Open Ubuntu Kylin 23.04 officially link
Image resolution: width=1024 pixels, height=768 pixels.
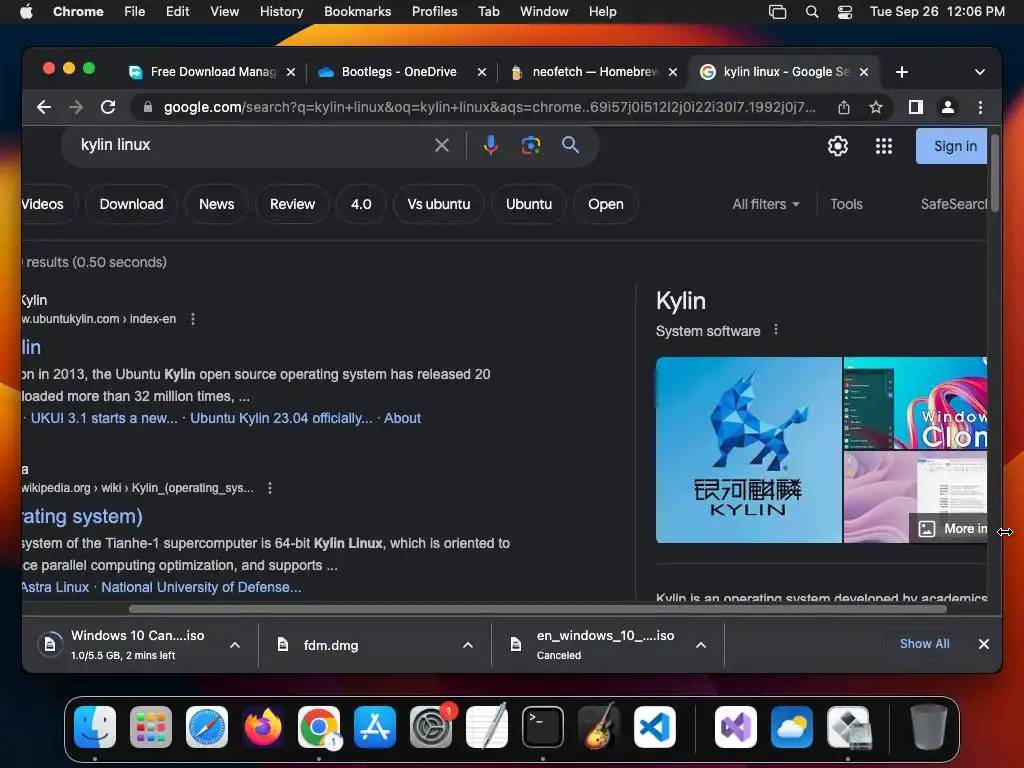[281, 418]
